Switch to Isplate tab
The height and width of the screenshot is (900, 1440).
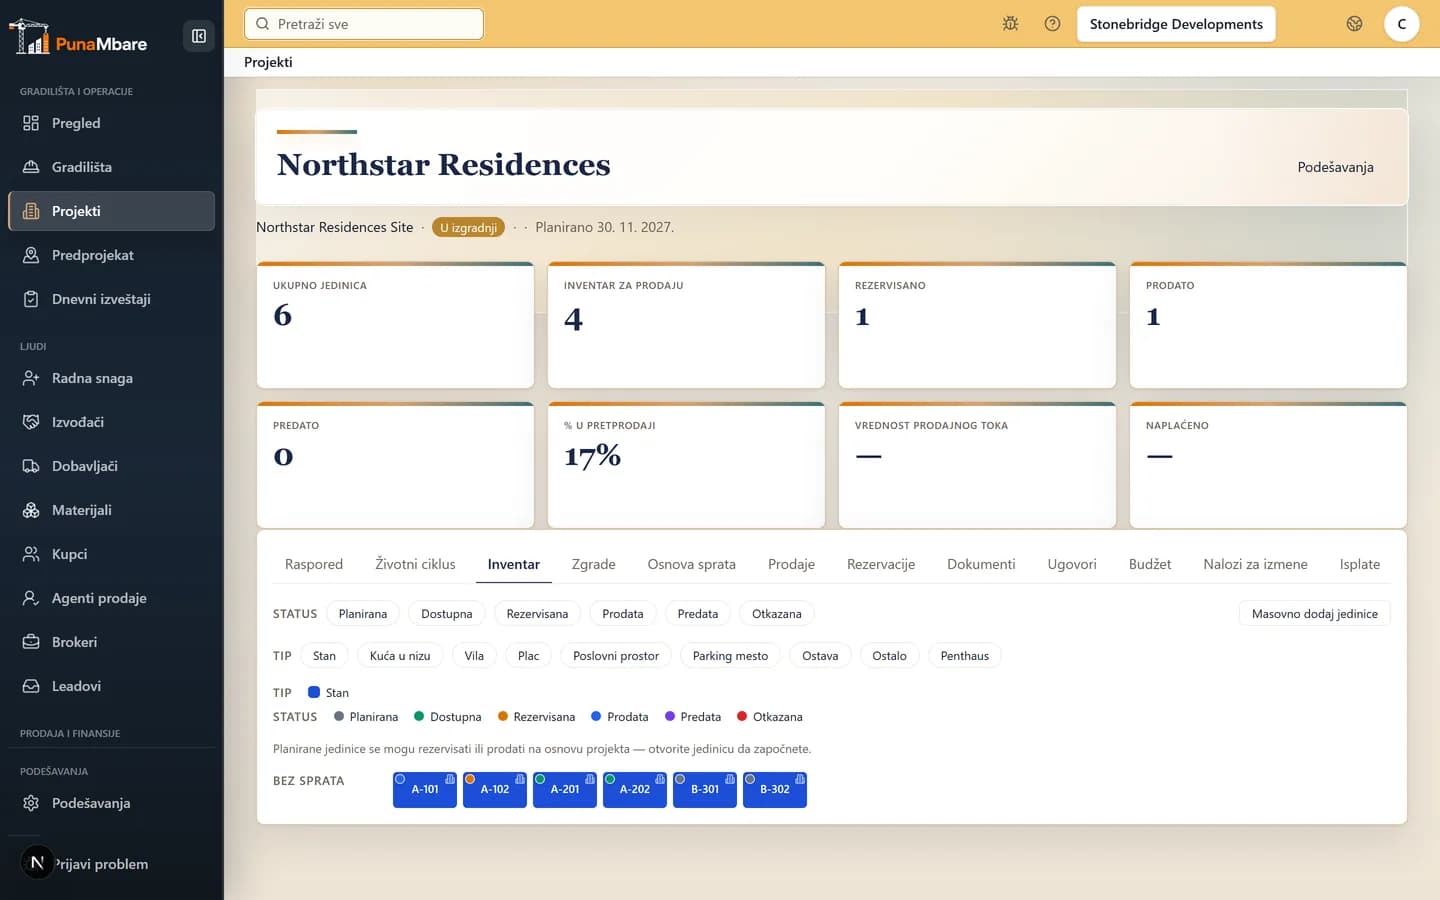[x=1360, y=564]
